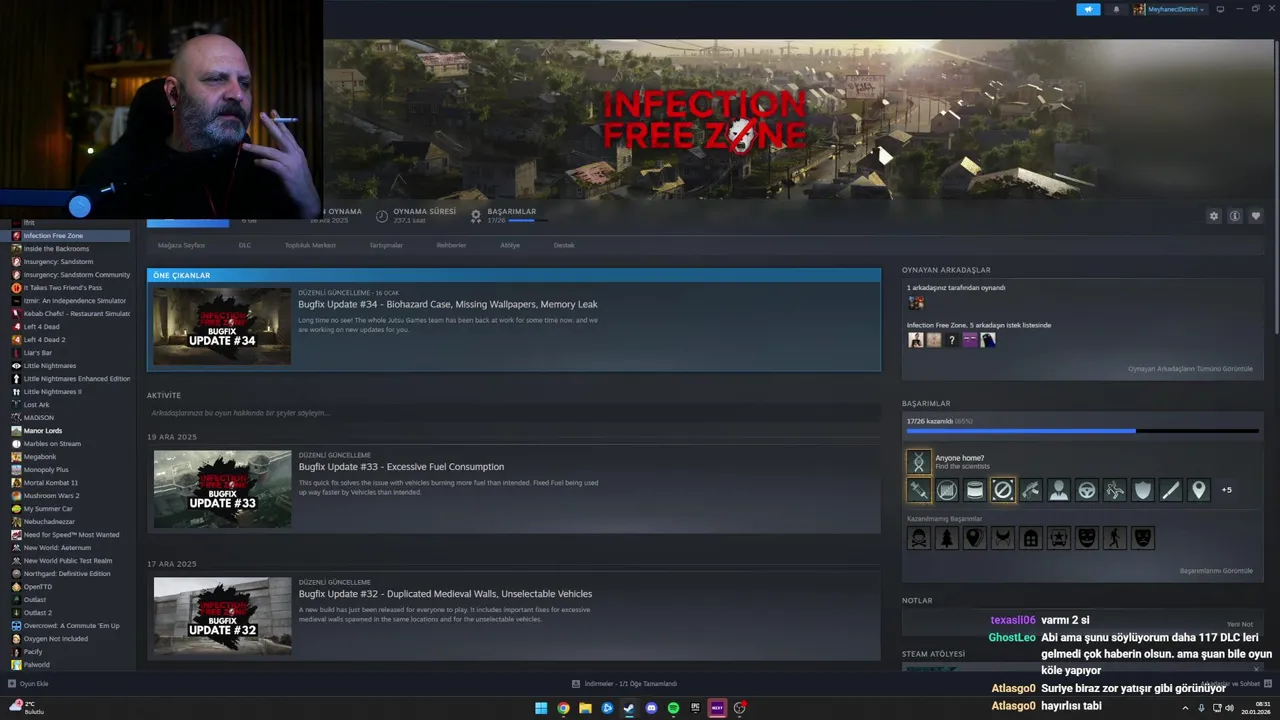The image size is (1280, 720).
Task: Click the map pin achievement icon
Action: tap(1199, 490)
